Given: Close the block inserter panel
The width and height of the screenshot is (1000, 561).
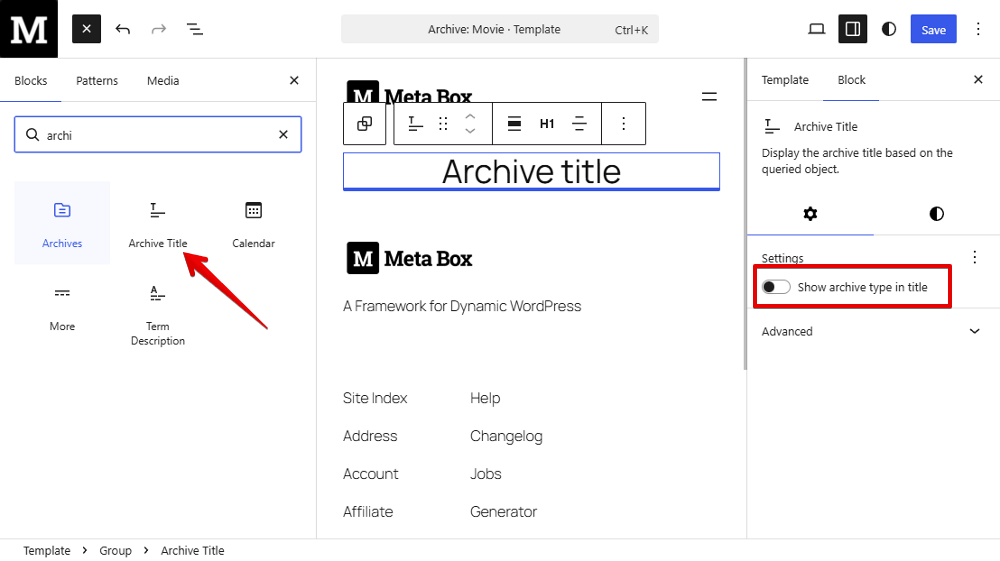Looking at the screenshot, I should point(294,80).
